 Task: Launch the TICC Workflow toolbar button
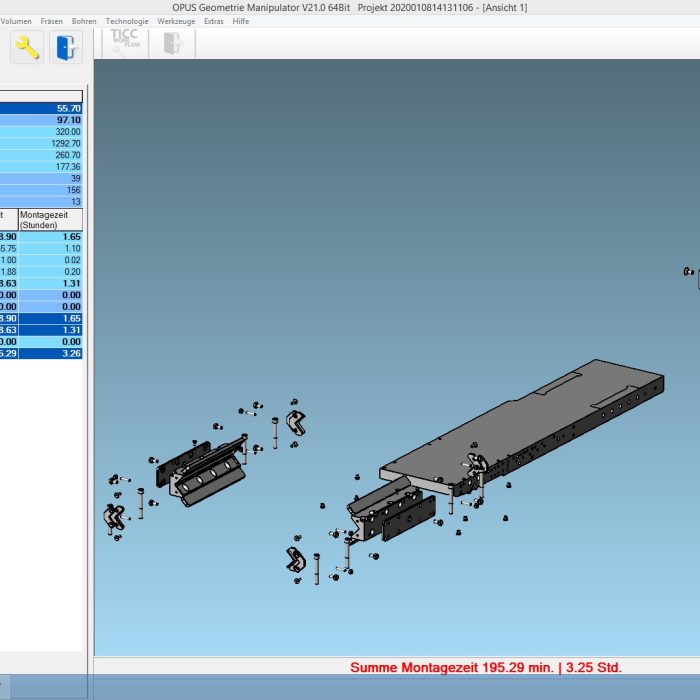(125, 43)
